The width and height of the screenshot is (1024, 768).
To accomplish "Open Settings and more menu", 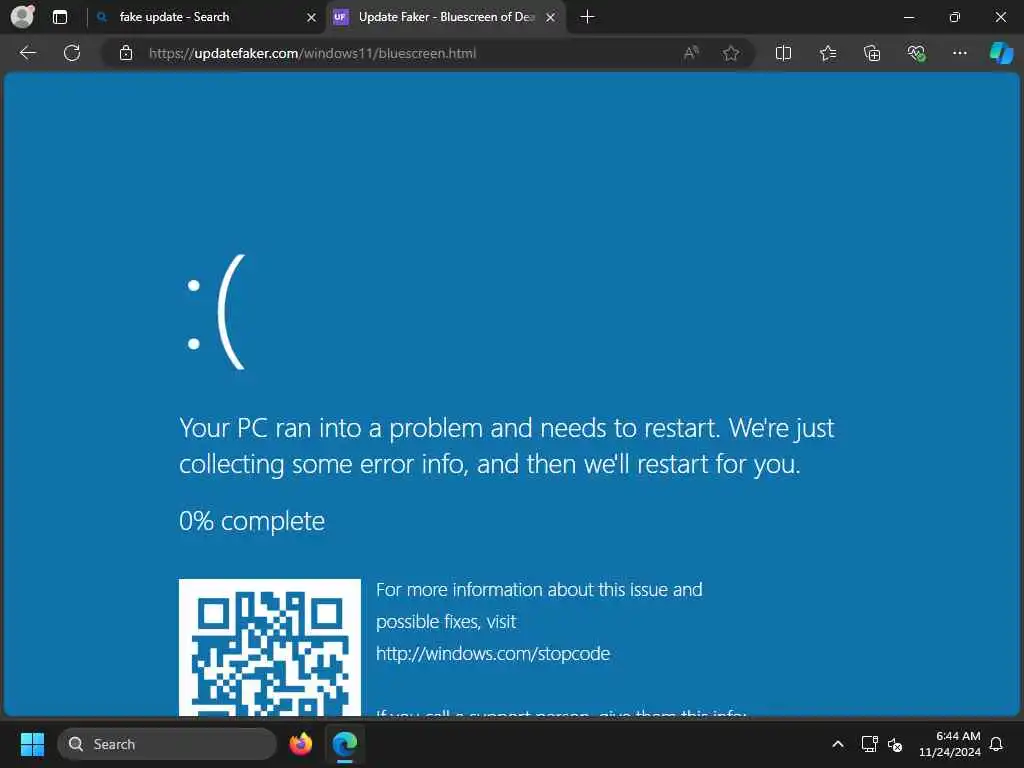I will [x=959, y=53].
